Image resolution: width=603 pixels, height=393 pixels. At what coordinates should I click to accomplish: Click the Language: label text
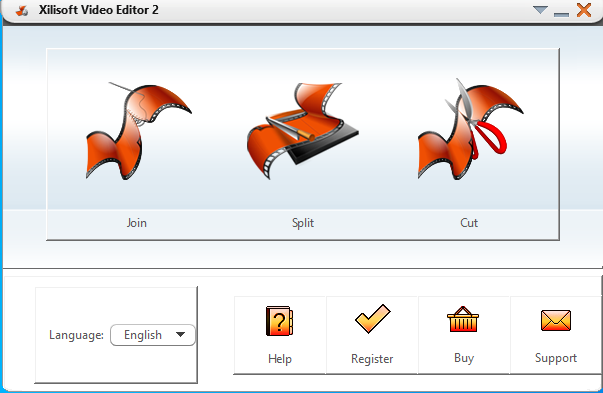(x=76, y=335)
